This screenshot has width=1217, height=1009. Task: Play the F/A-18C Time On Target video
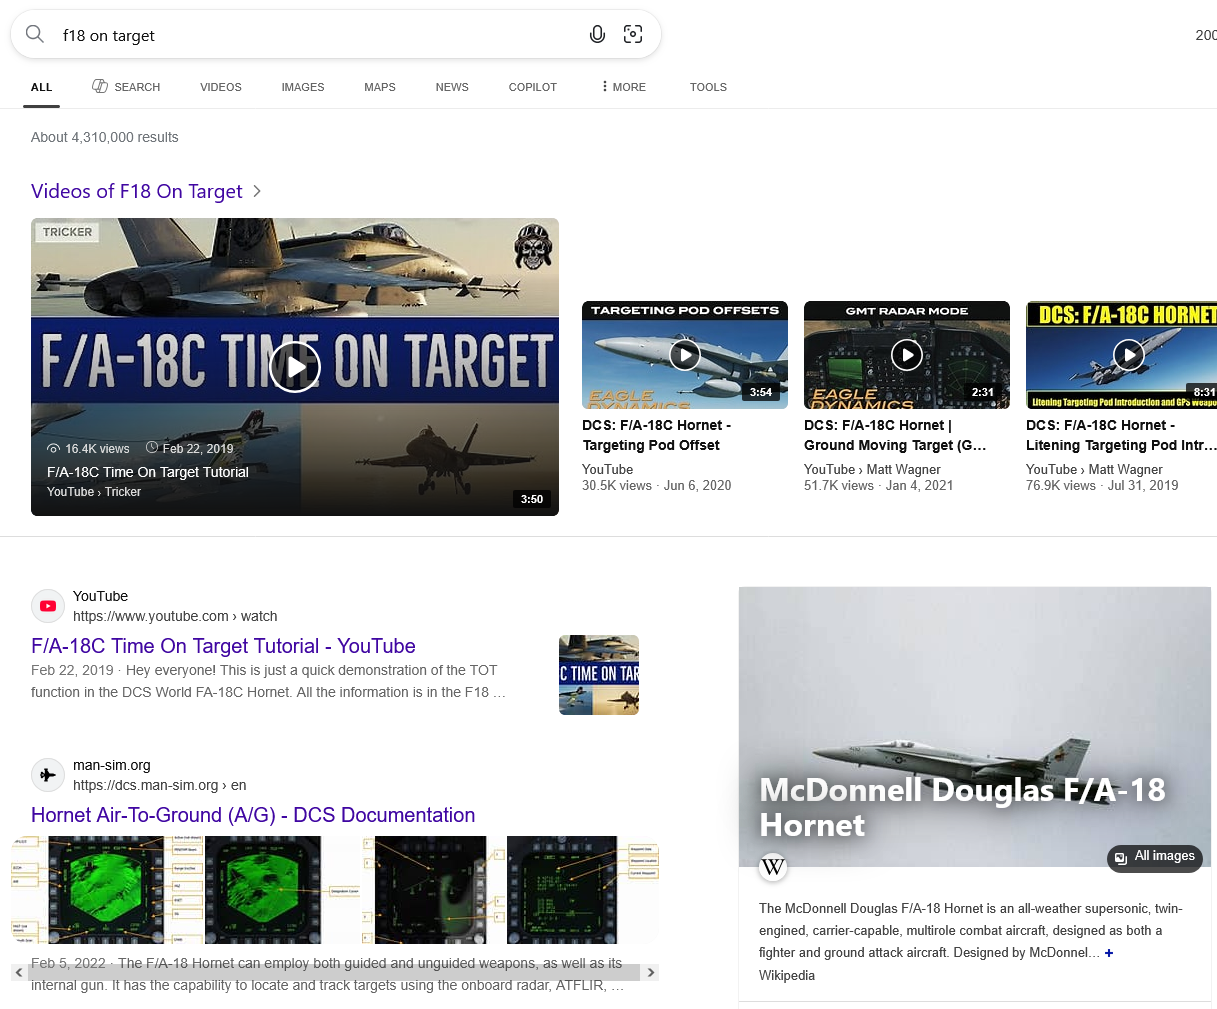[x=295, y=367]
